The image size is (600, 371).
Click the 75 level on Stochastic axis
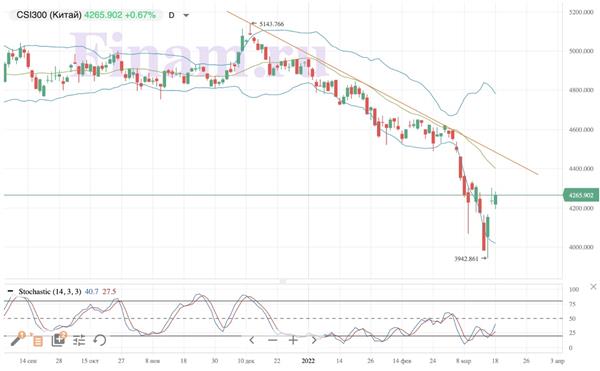(572, 304)
